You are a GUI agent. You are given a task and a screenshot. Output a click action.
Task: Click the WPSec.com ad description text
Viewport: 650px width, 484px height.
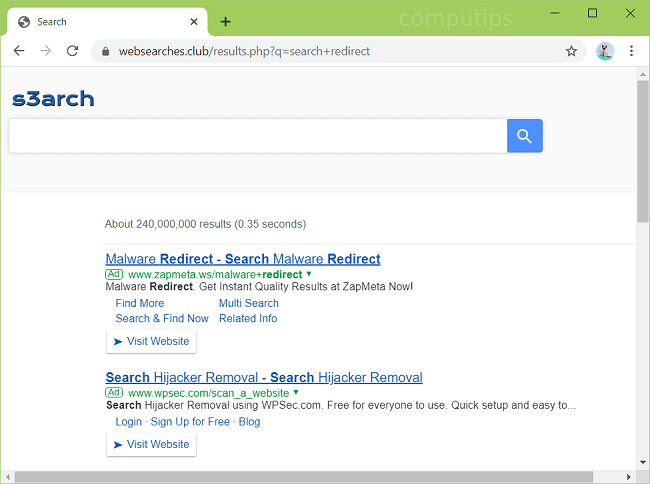coord(341,405)
